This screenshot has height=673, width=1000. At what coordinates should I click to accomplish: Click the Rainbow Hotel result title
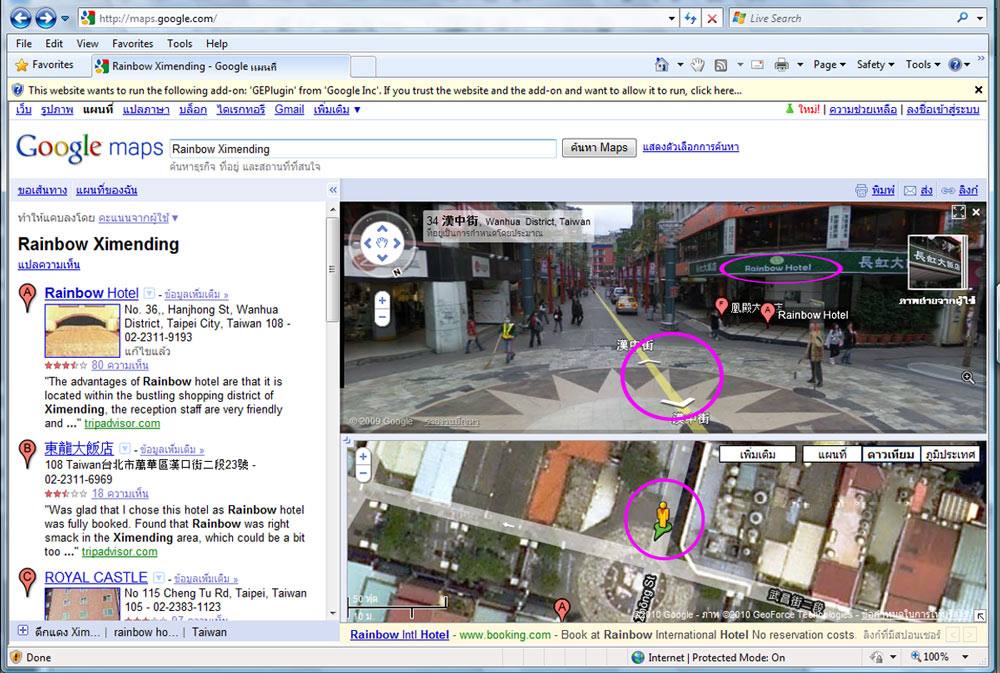pos(91,293)
